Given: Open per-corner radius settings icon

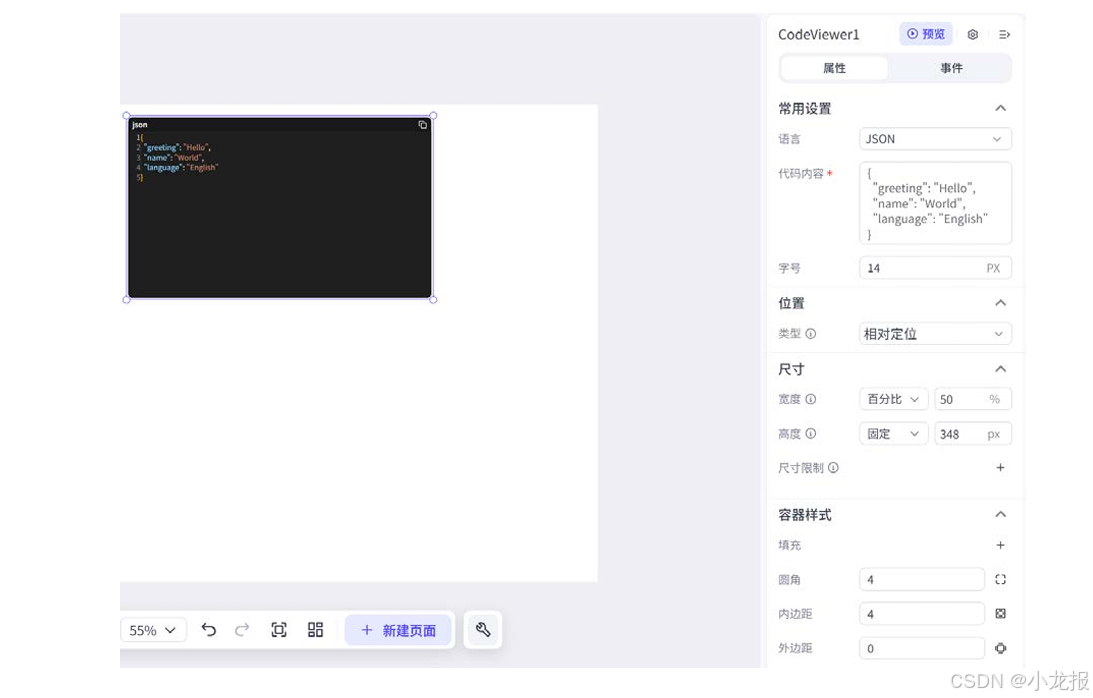Looking at the screenshot, I should [1000, 579].
